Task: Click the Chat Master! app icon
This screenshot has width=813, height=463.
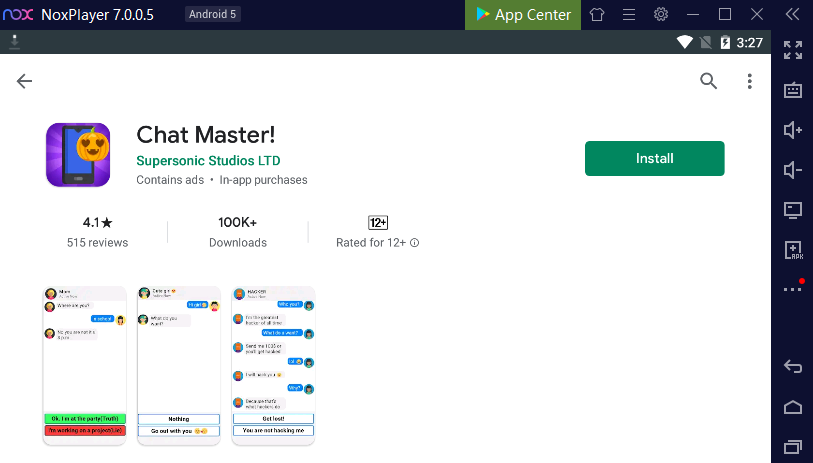Action: pos(78,155)
